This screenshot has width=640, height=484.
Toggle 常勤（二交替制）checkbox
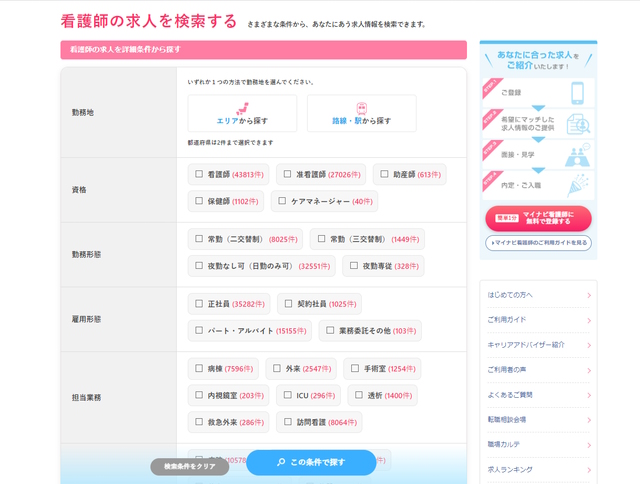tap(199, 239)
